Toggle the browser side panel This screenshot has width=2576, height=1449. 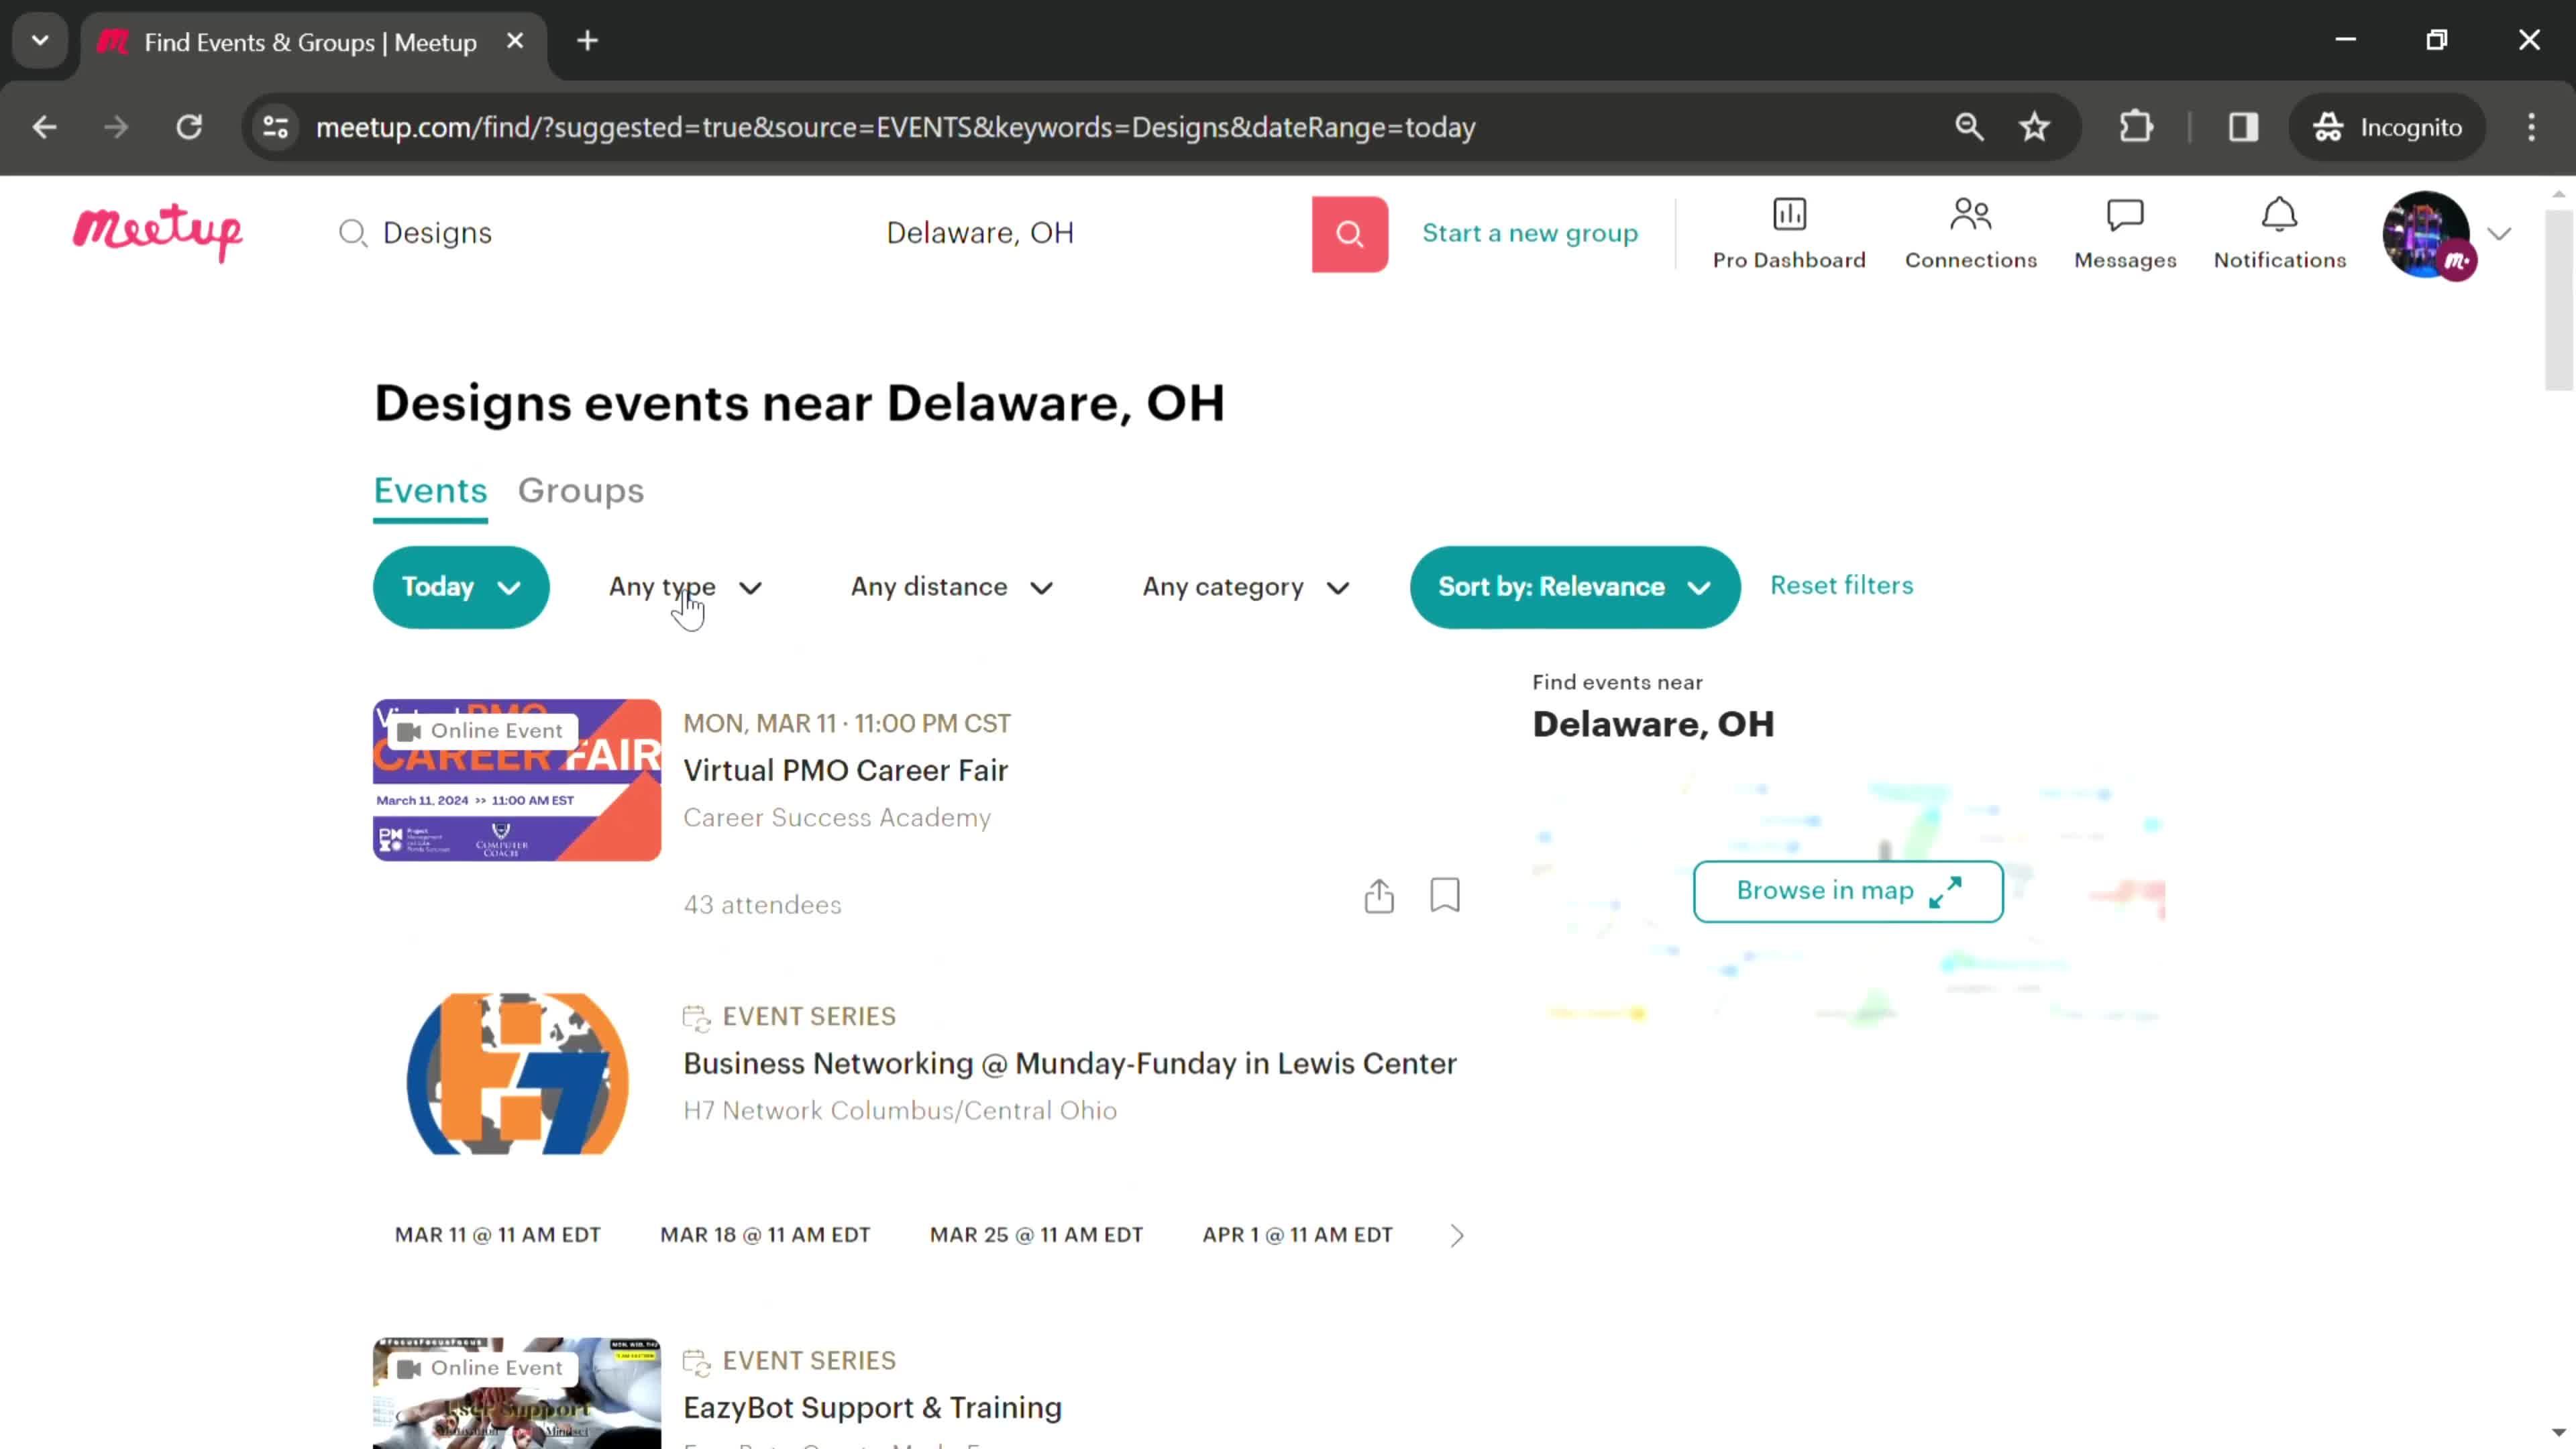coord(2243,127)
